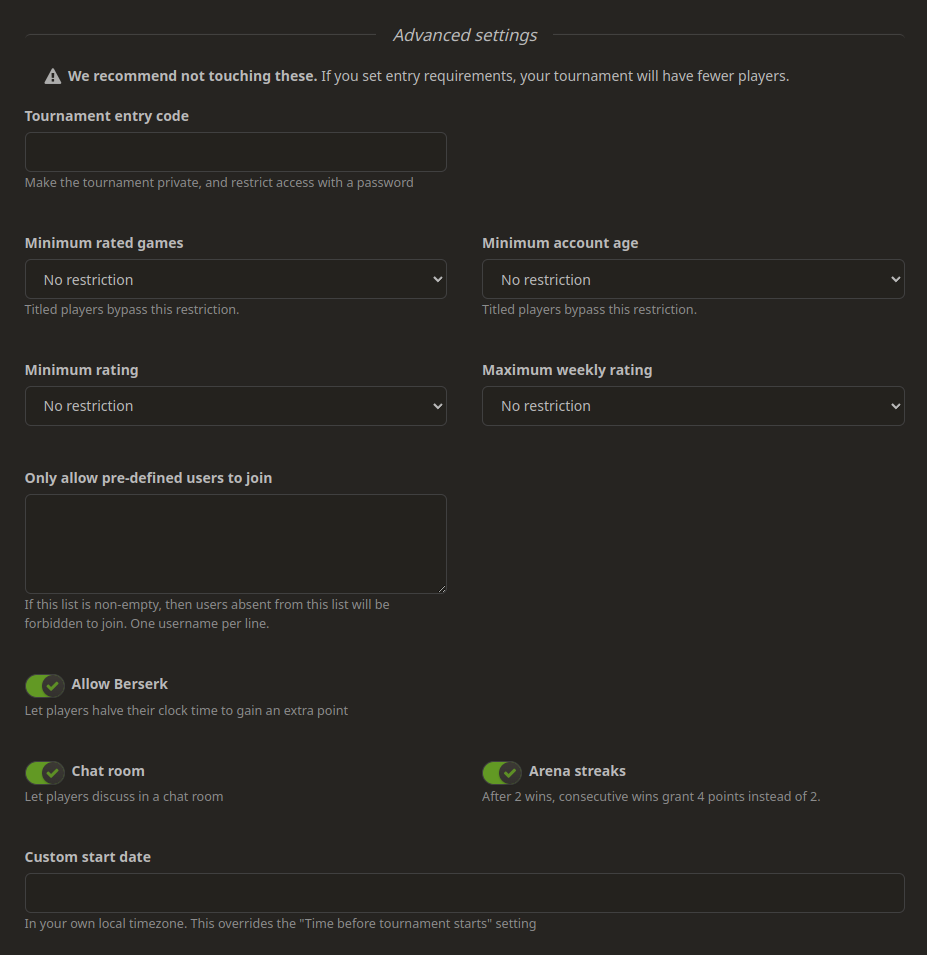
Task: Expand the Maximum weekly rating dropdown
Action: click(x=693, y=406)
